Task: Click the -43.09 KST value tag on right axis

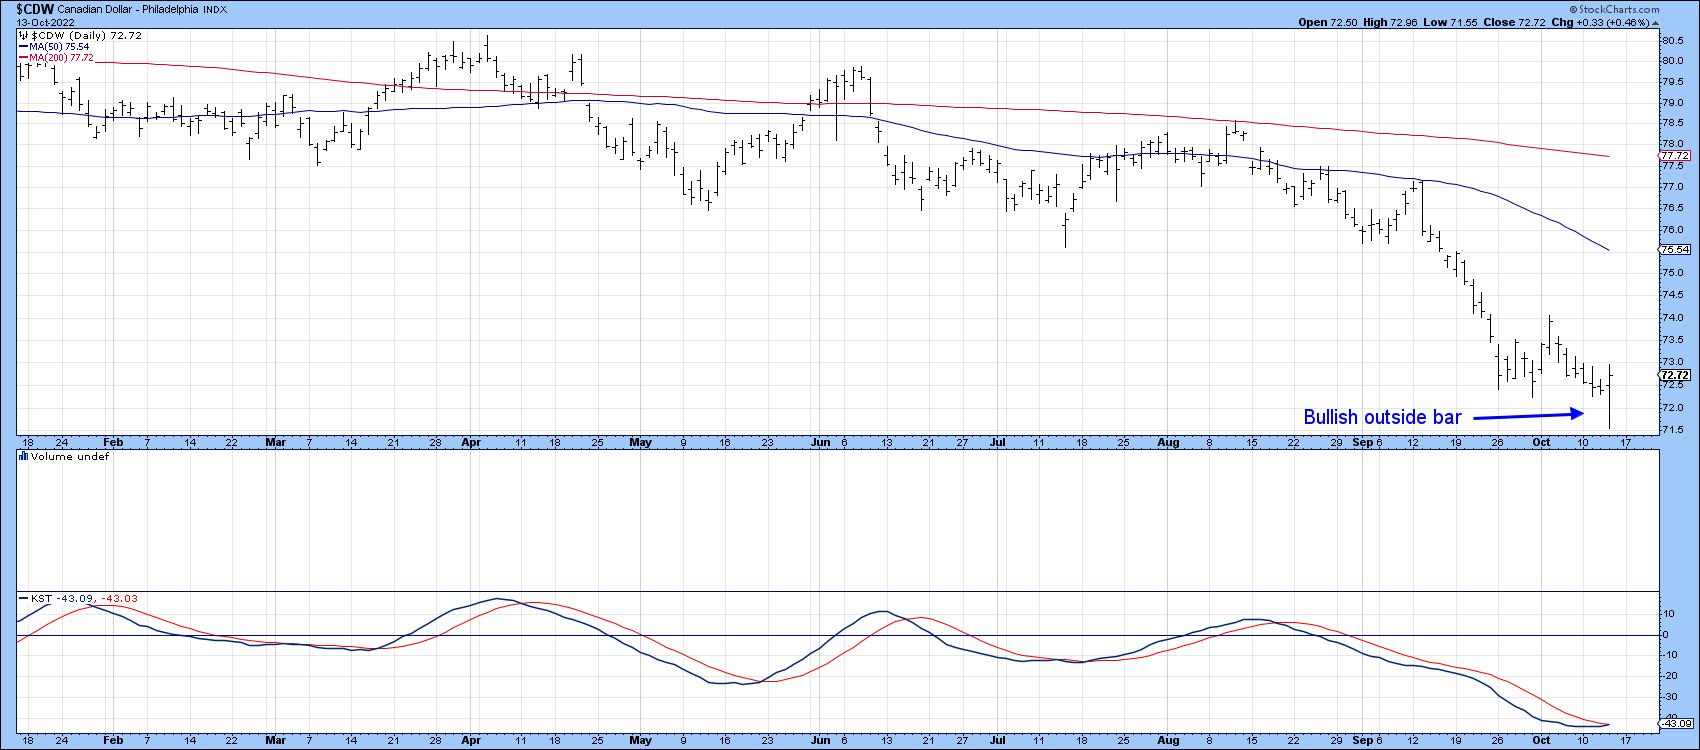Action: tap(1674, 722)
